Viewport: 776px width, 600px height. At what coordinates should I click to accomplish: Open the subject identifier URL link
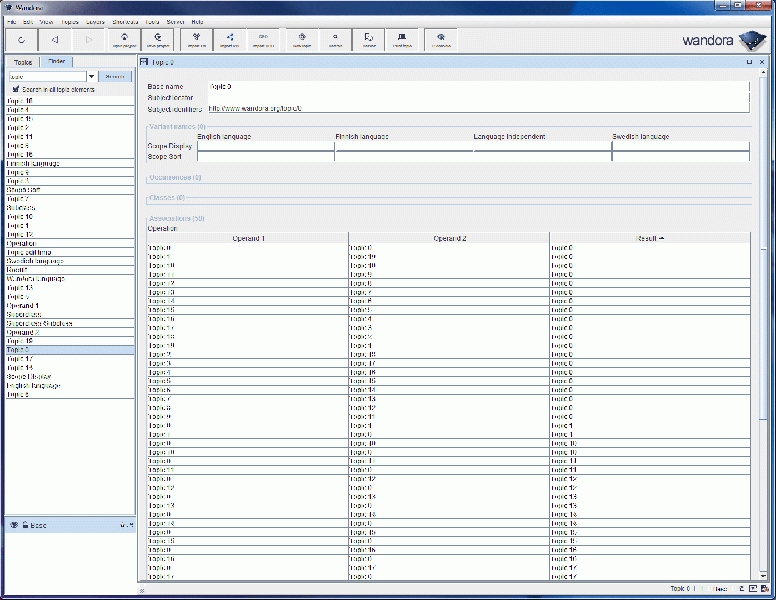pos(255,108)
